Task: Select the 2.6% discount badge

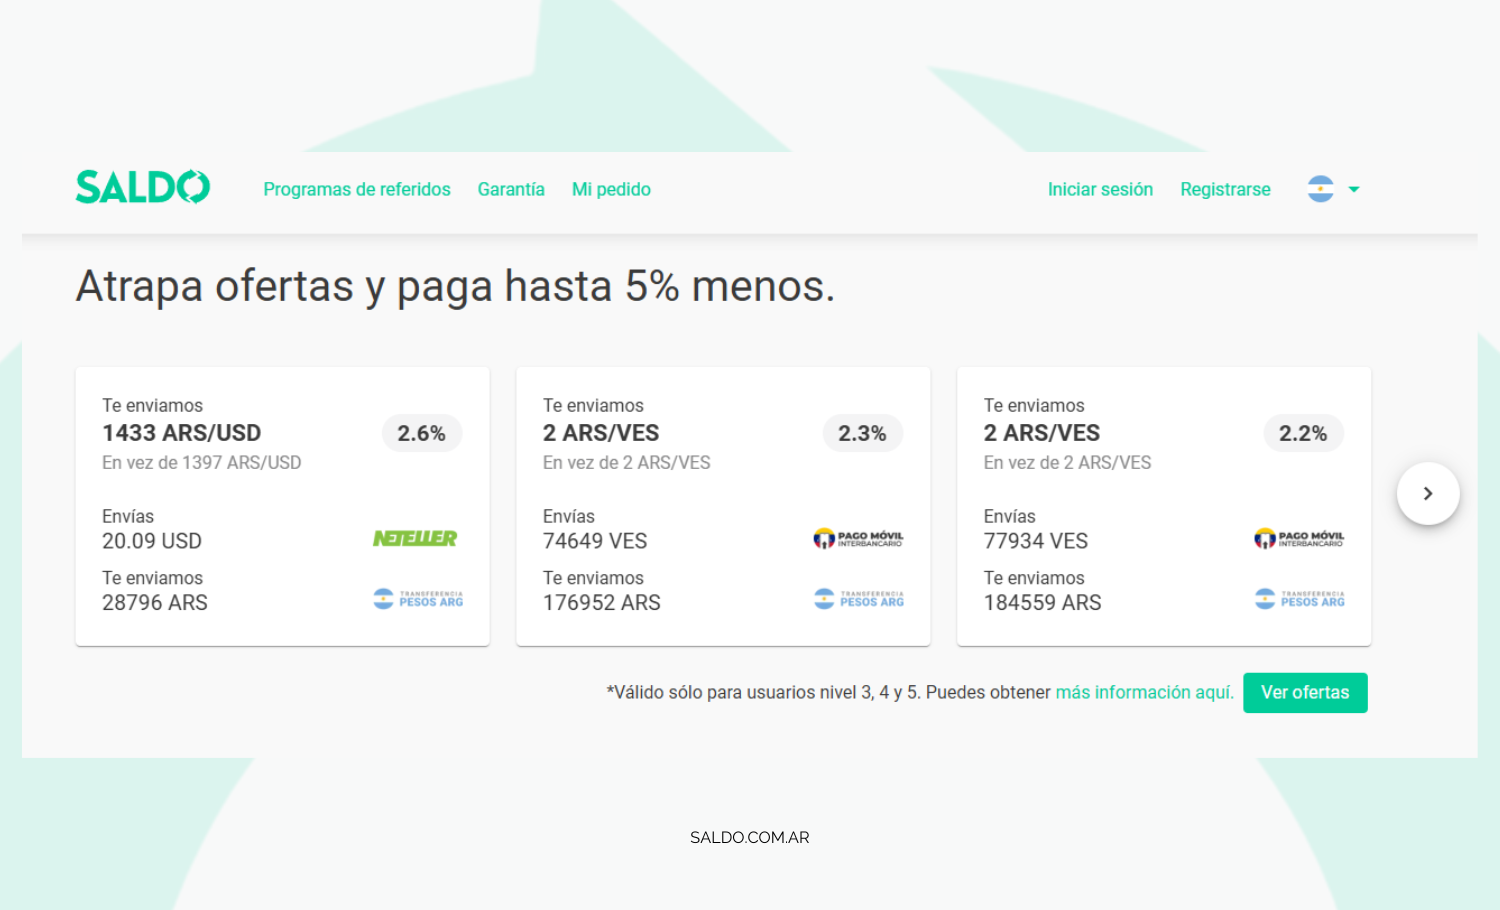Action: 421,433
